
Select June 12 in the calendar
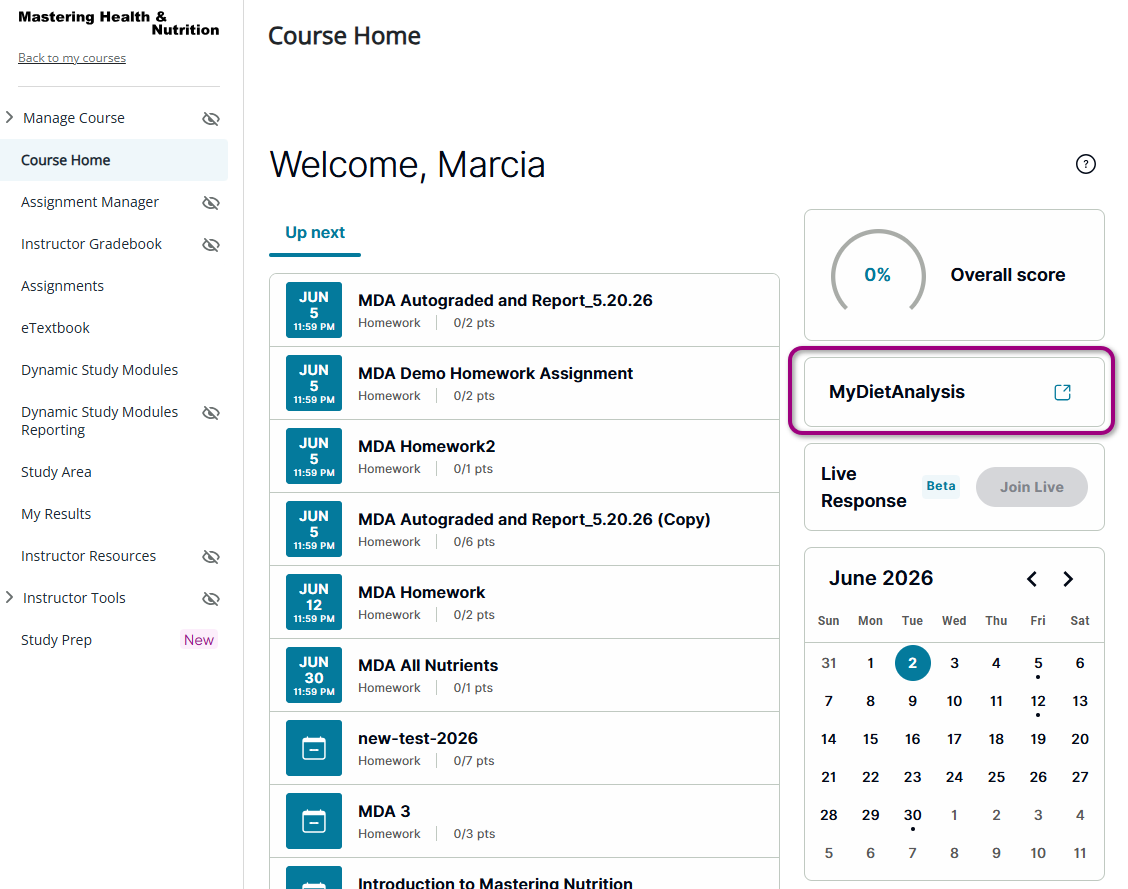coord(1038,701)
